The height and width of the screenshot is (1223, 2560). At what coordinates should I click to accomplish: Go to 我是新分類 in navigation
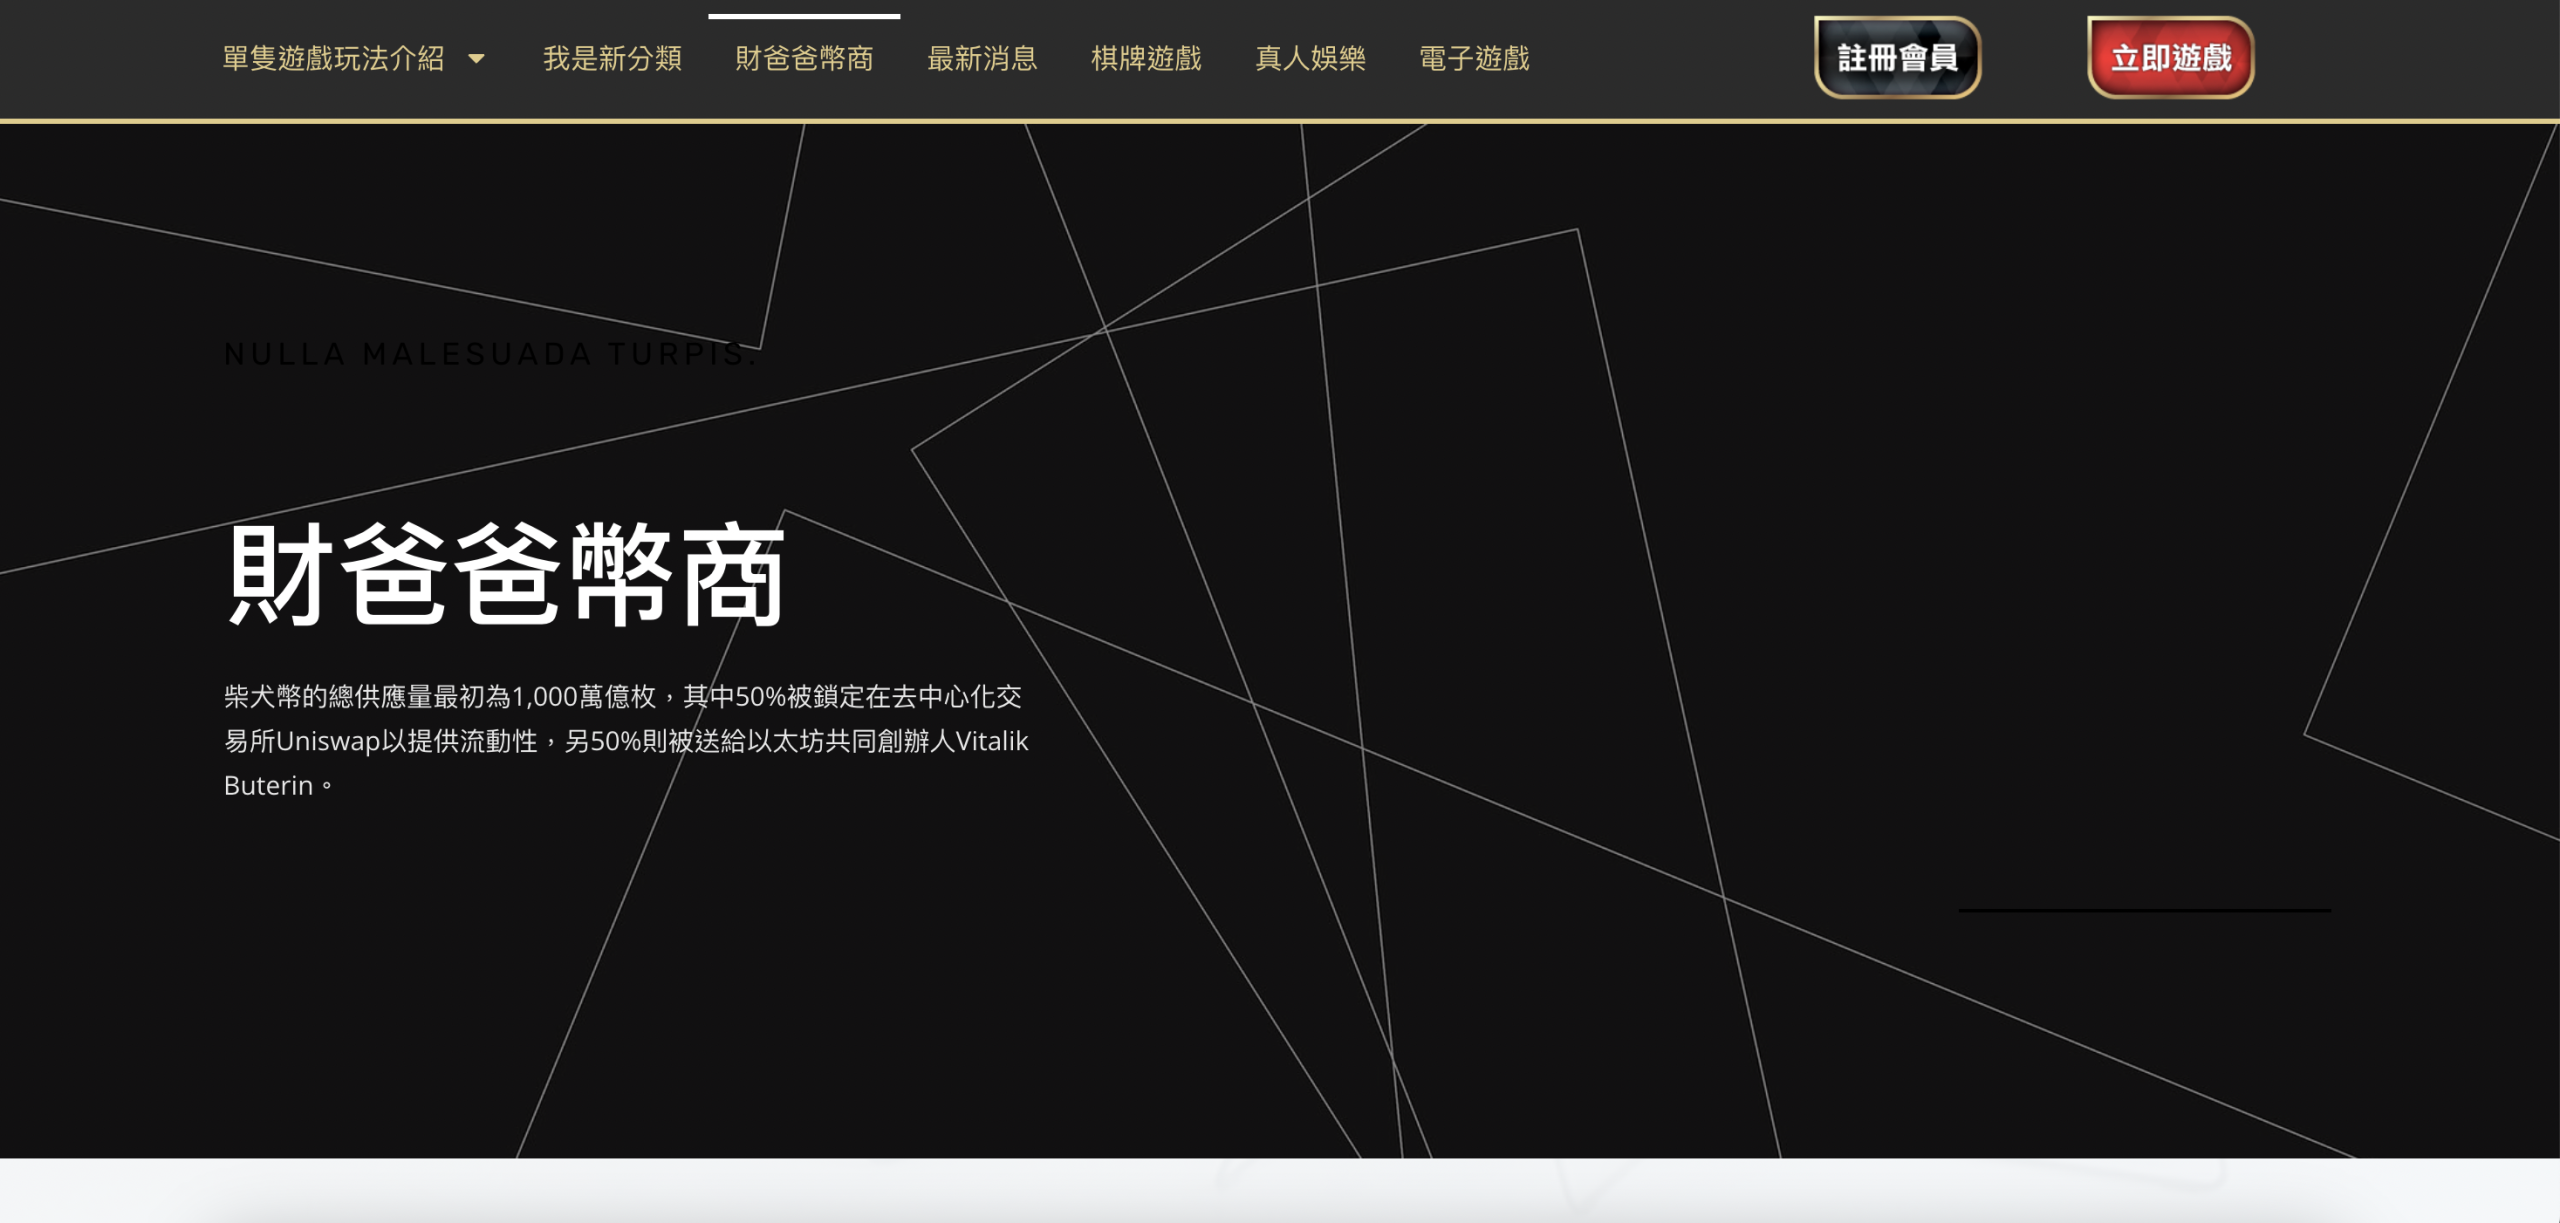tap(612, 59)
